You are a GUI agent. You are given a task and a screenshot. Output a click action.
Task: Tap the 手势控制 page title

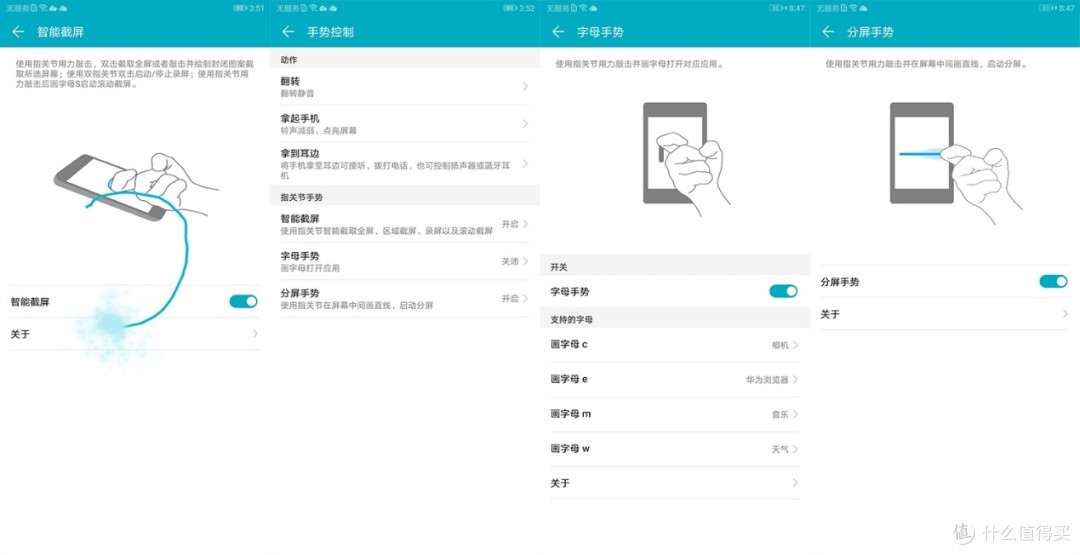point(330,32)
